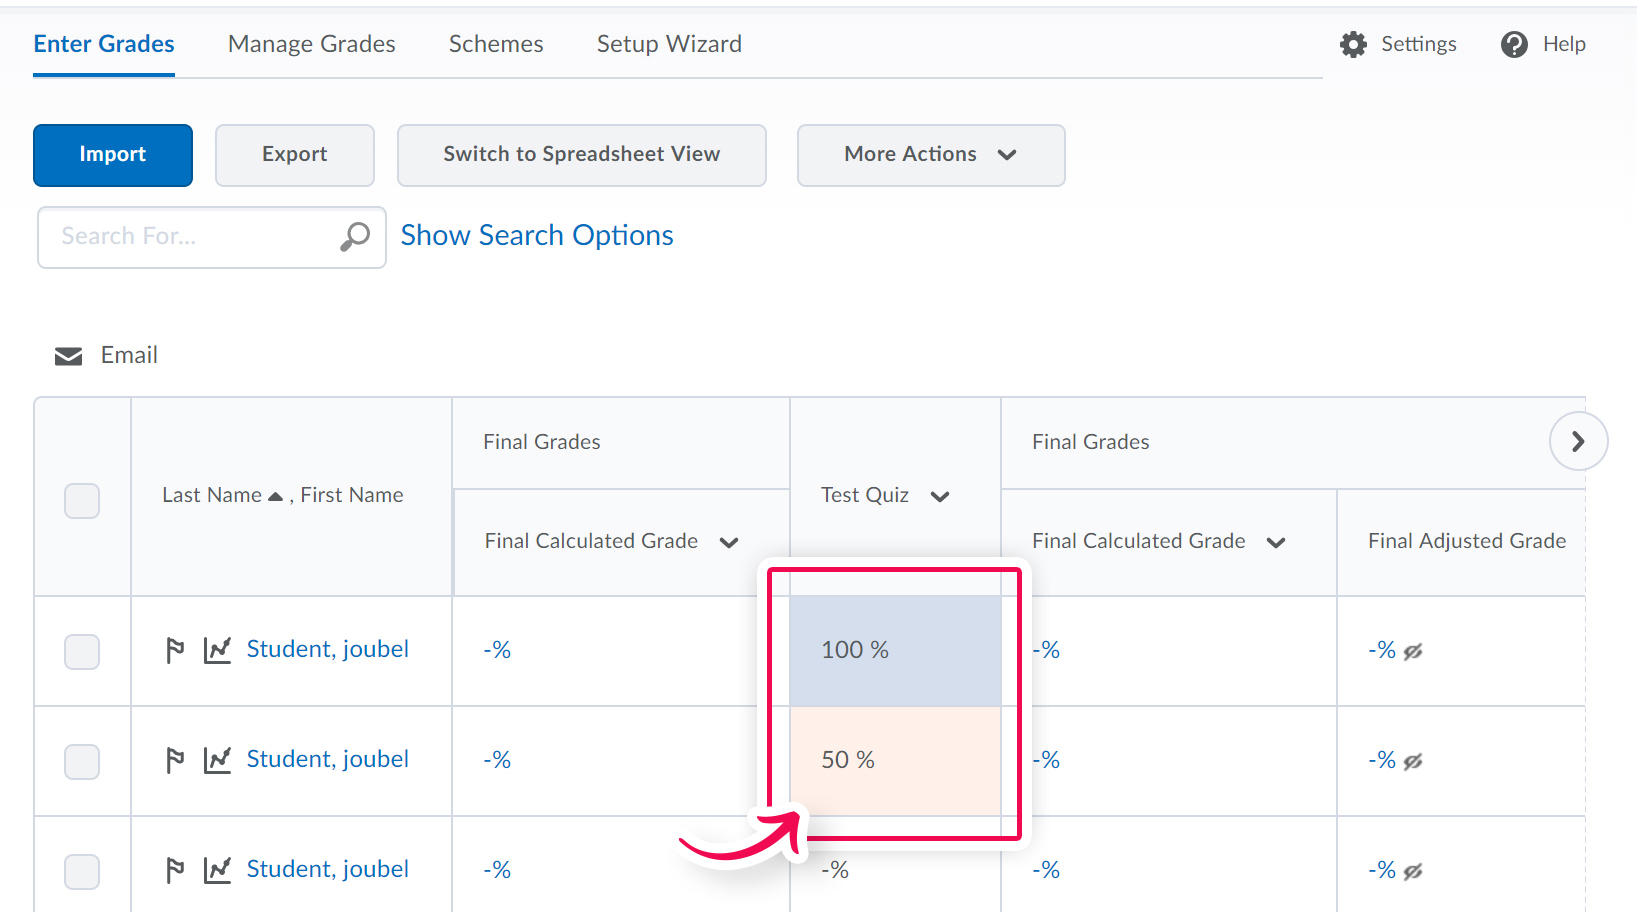1637x912 pixels.
Task: Click the right chevron to scroll grade columns
Action: (1578, 441)
